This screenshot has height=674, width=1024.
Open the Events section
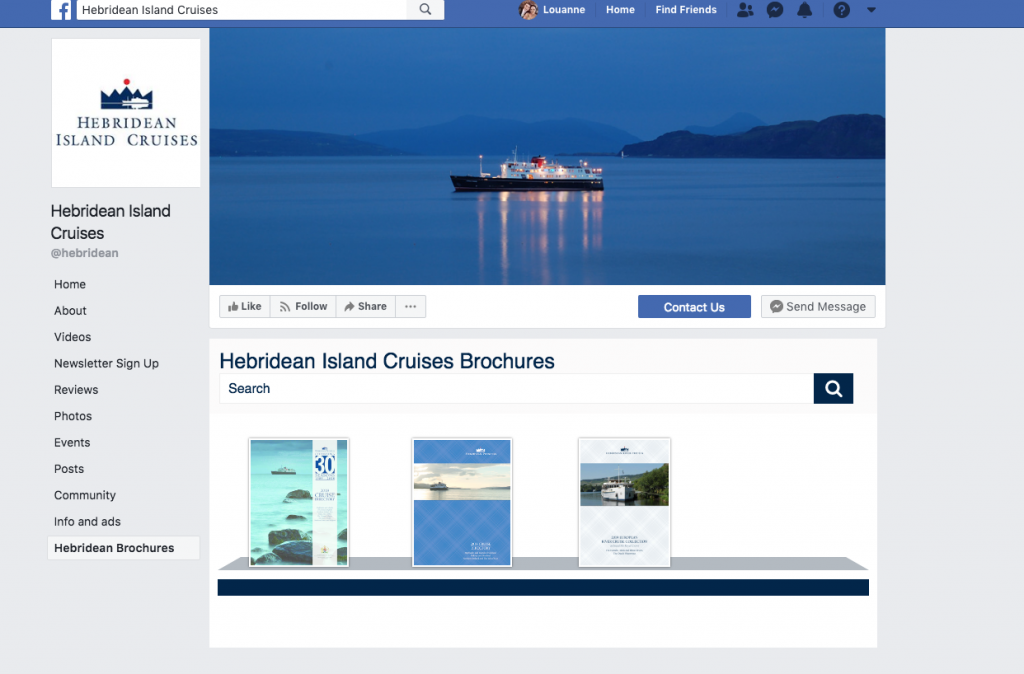click(x=72, y=443)
